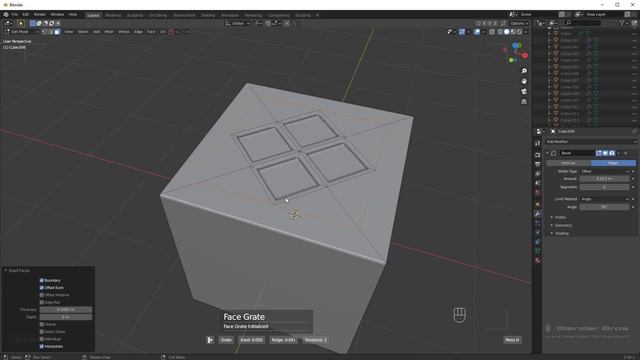Screen dimensions: 640x360
Task: Adjust the Bevel Segments field
Action: coord(604,187)
